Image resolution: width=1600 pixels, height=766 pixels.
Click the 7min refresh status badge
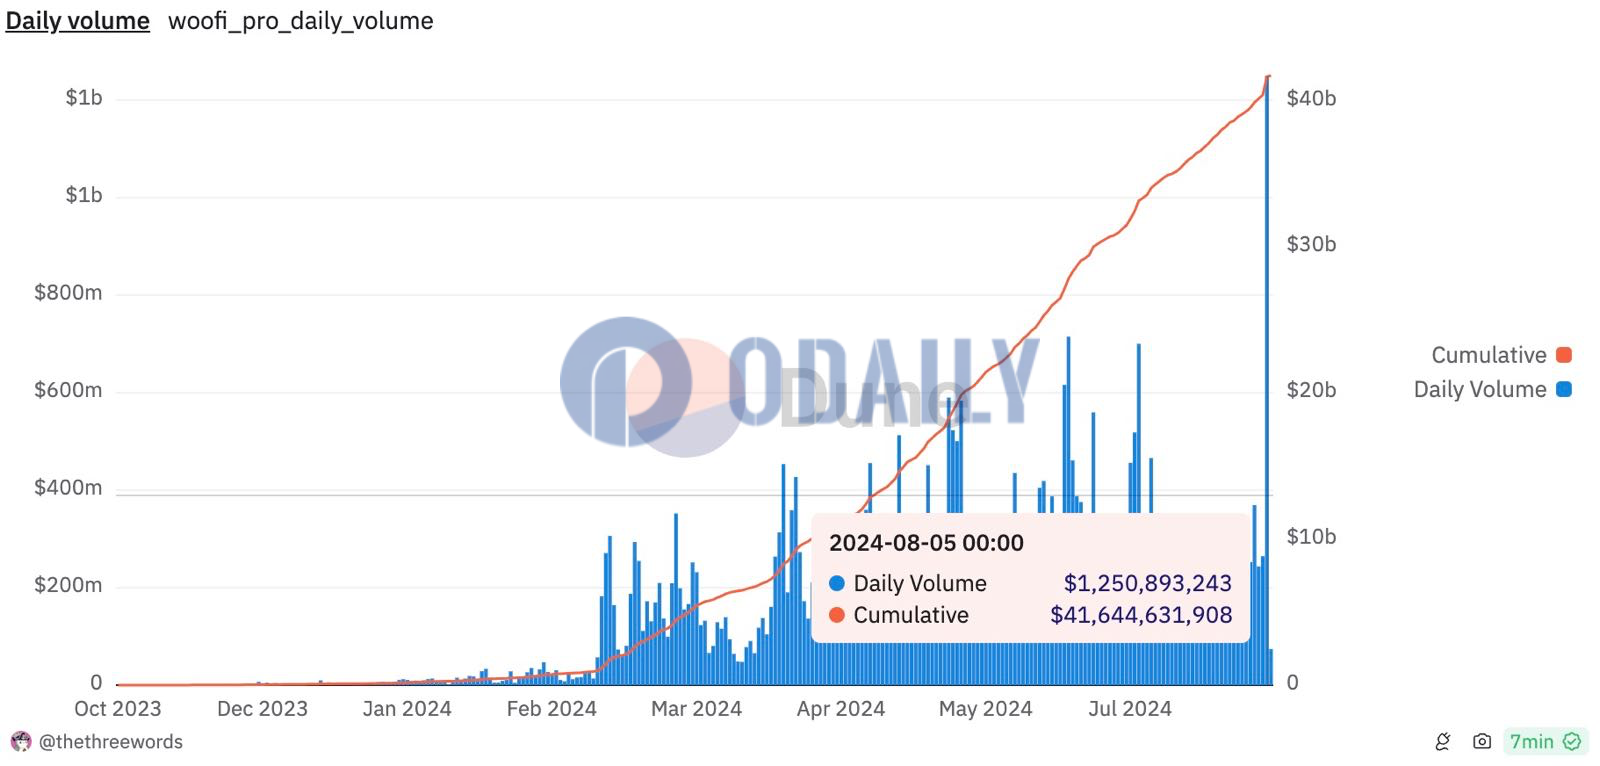(1545, 742)
